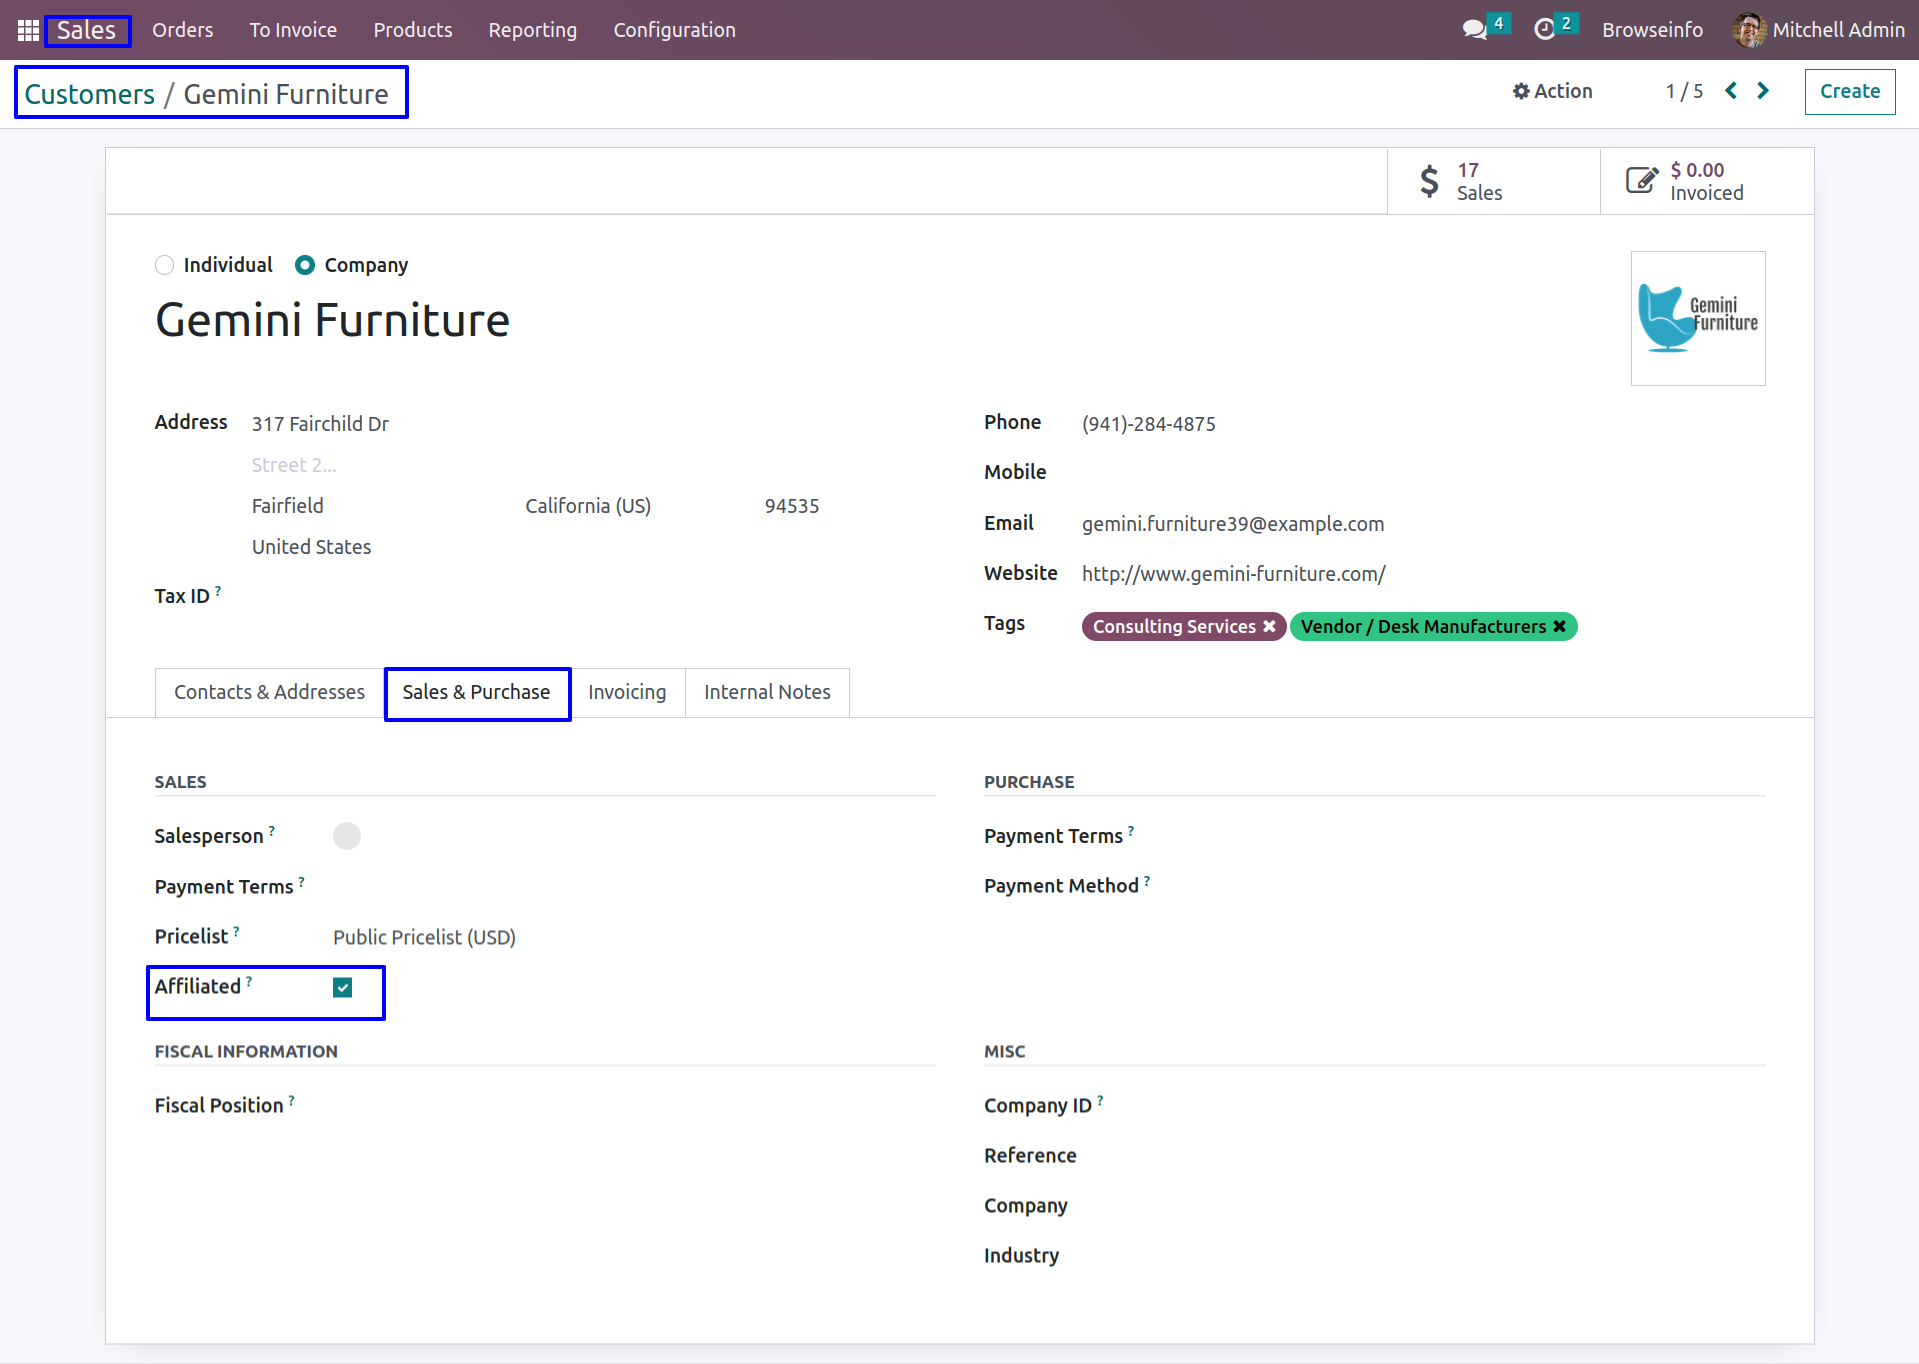The height and width of the screenshot is (1364, 1919).
Task: Select the Company radio option
Action: click(305, 265)
